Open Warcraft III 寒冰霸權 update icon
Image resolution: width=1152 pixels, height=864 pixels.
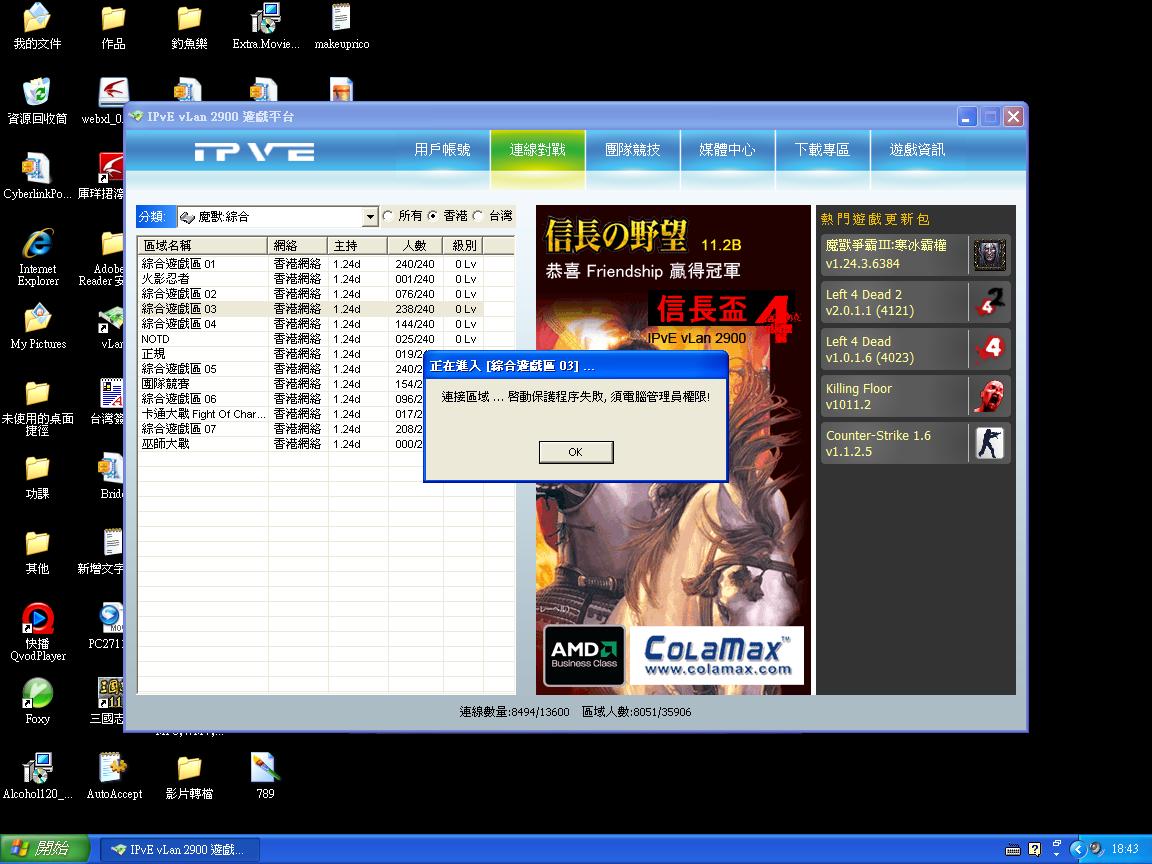990,255
